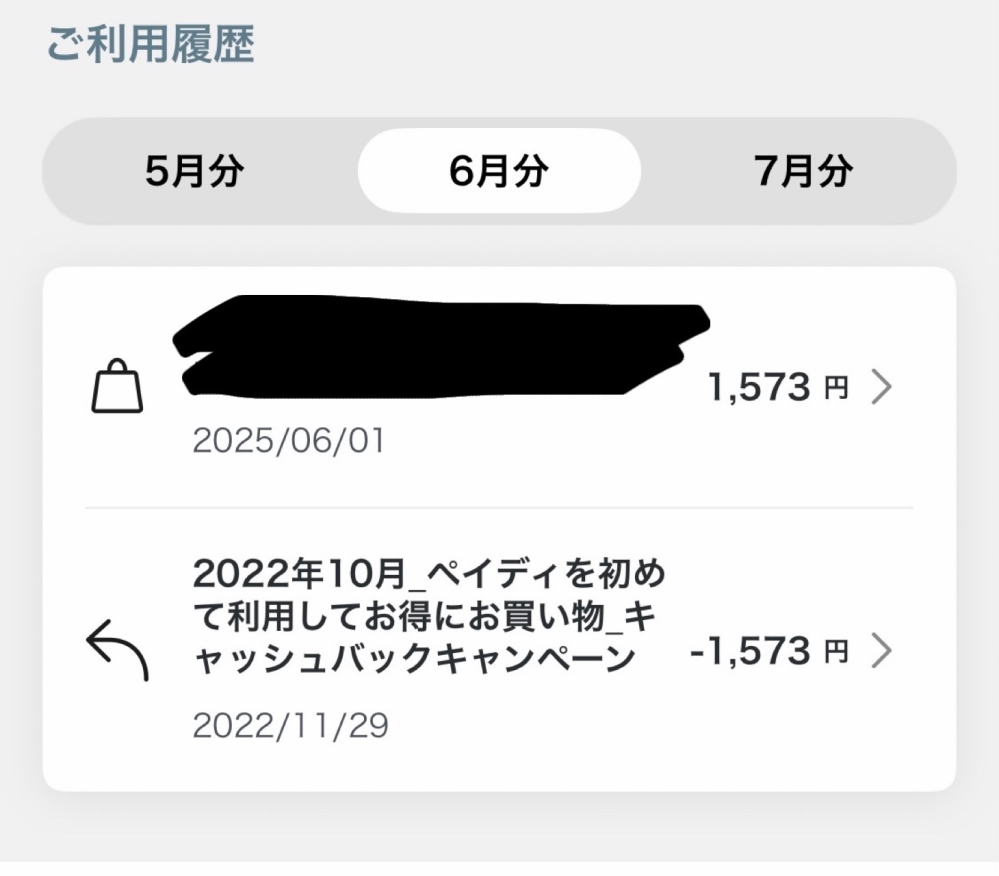The image size is (999, 876).
Task: Click the 円 label of the cashback amount
Action: pos(836,652)
